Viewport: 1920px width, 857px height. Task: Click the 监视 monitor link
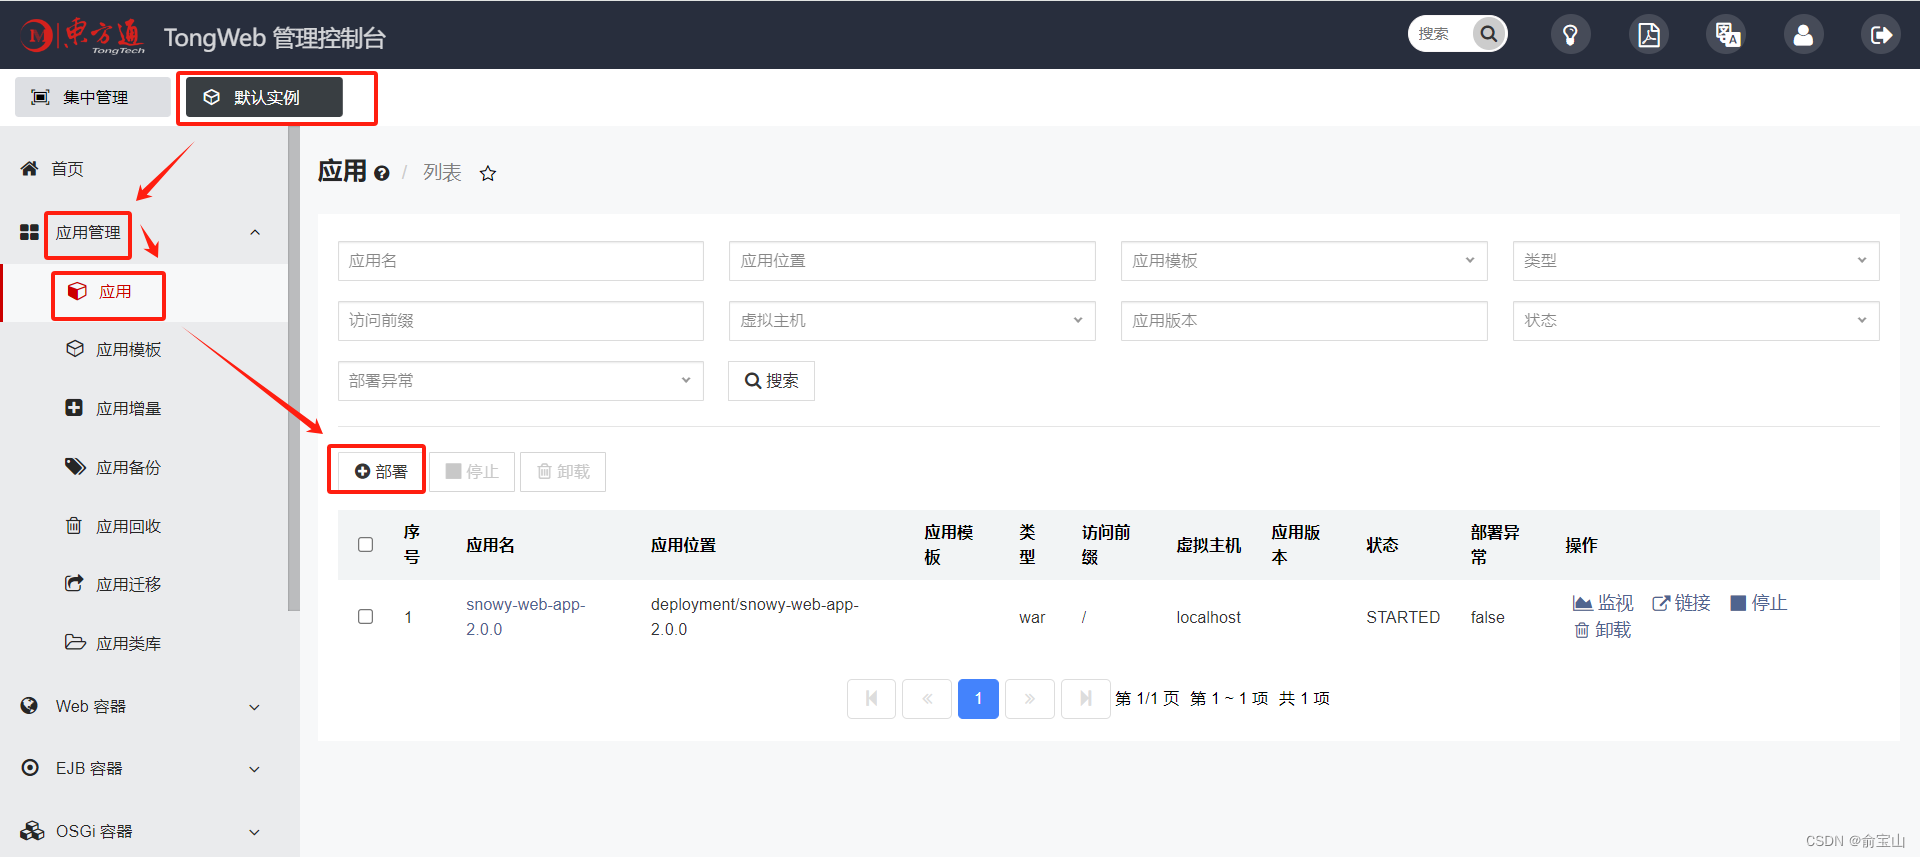point(1603,603)
